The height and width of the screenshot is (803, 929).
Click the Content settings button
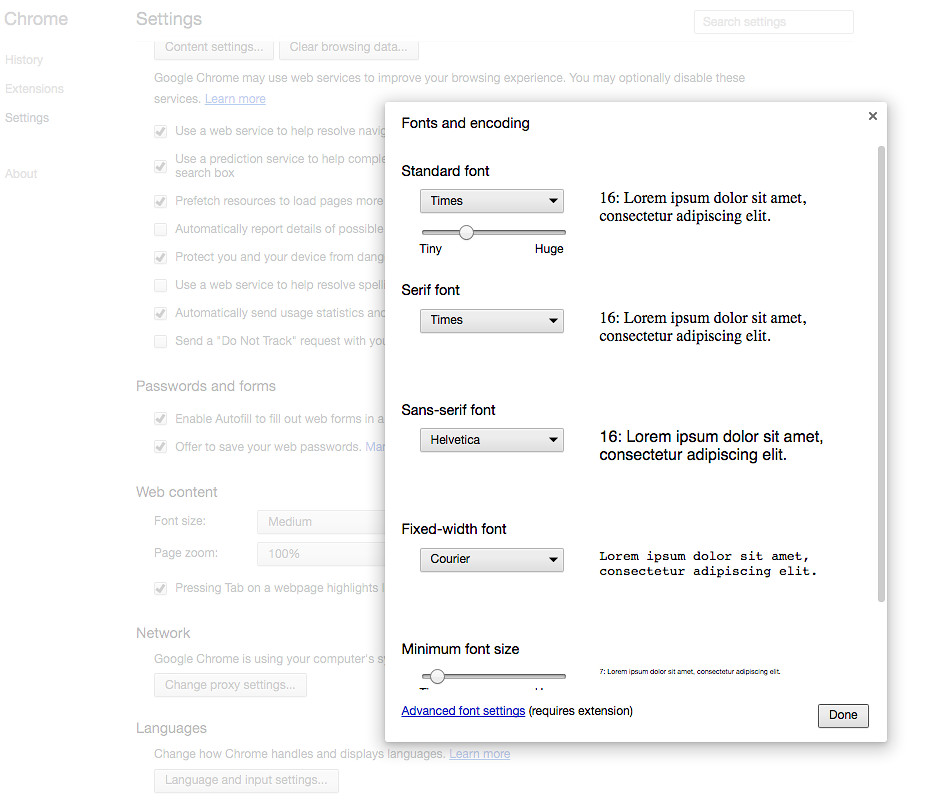tap(214, 47)
